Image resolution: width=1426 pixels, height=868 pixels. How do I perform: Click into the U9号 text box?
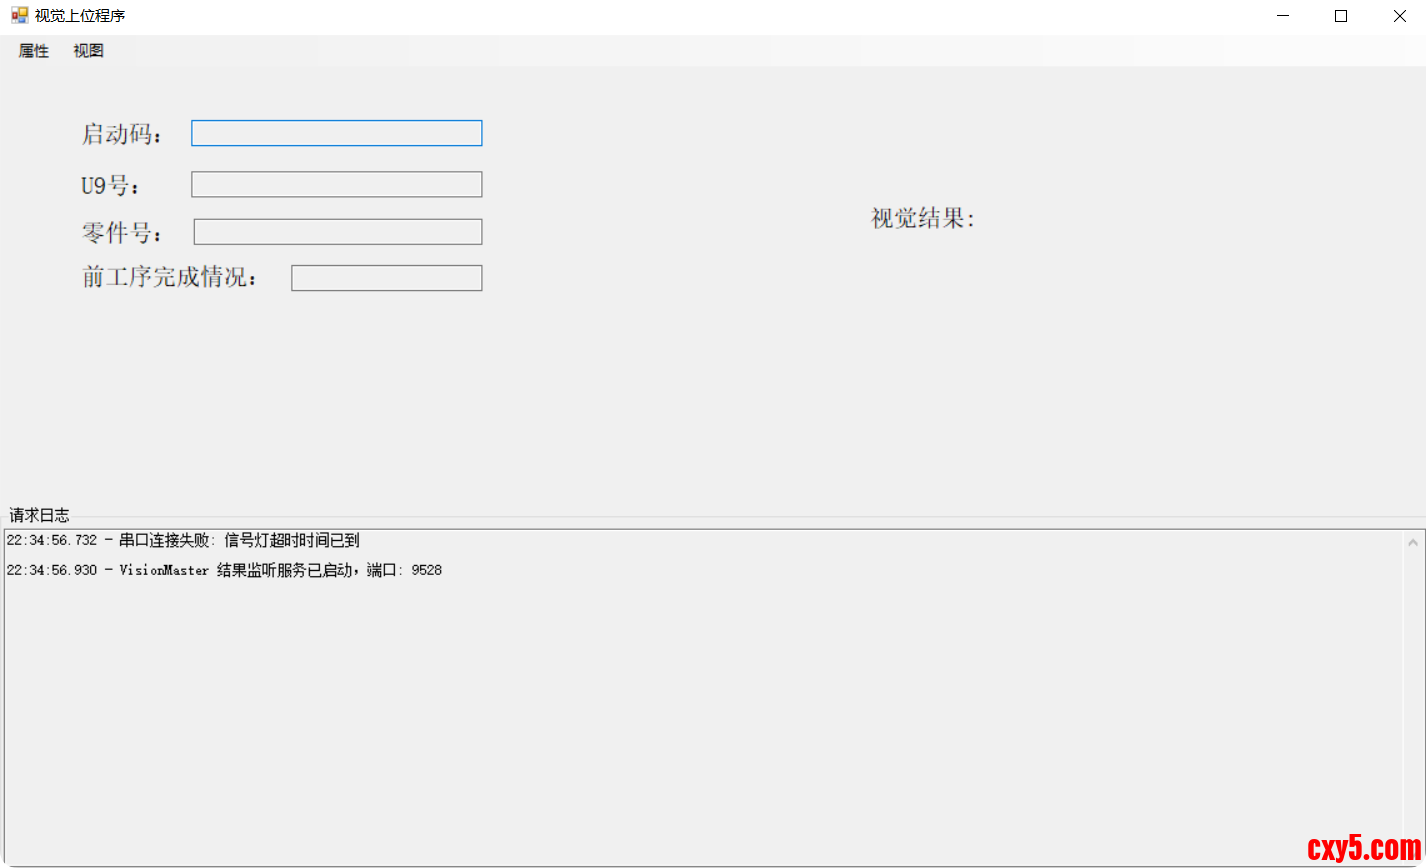pyautogui.click(x=336, y=184)
